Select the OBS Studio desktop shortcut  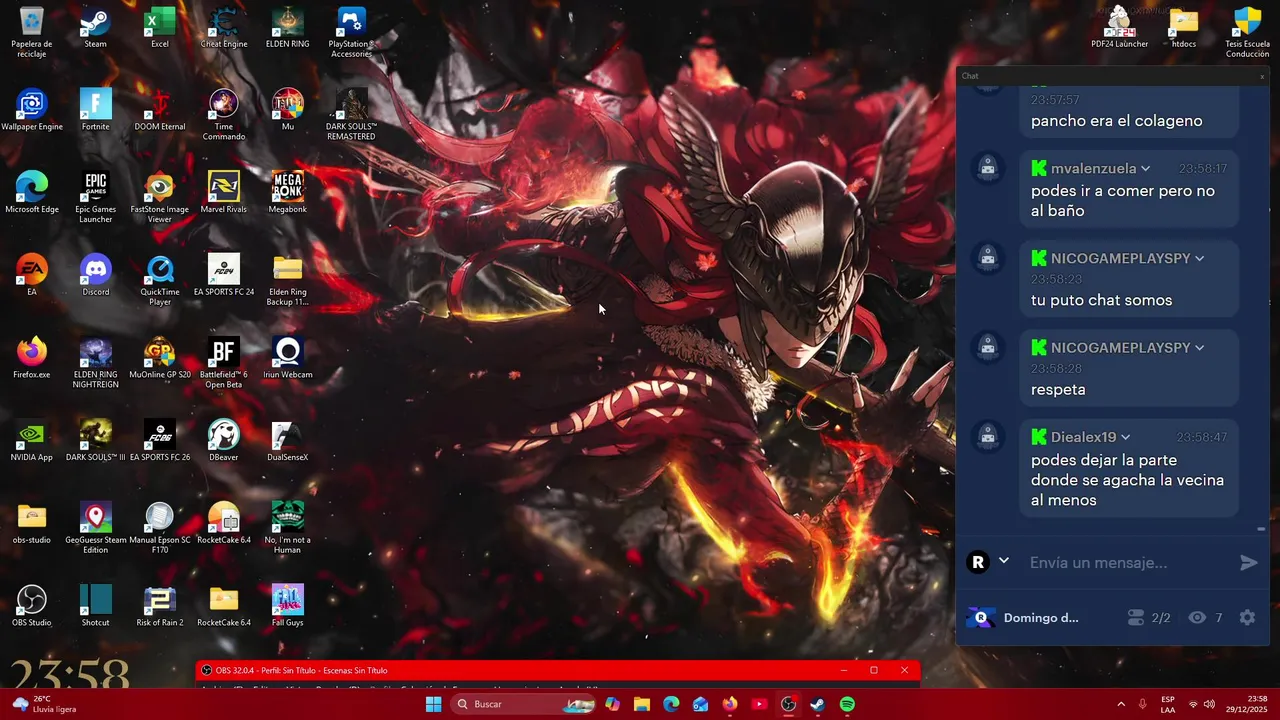(x=32, y=605)
